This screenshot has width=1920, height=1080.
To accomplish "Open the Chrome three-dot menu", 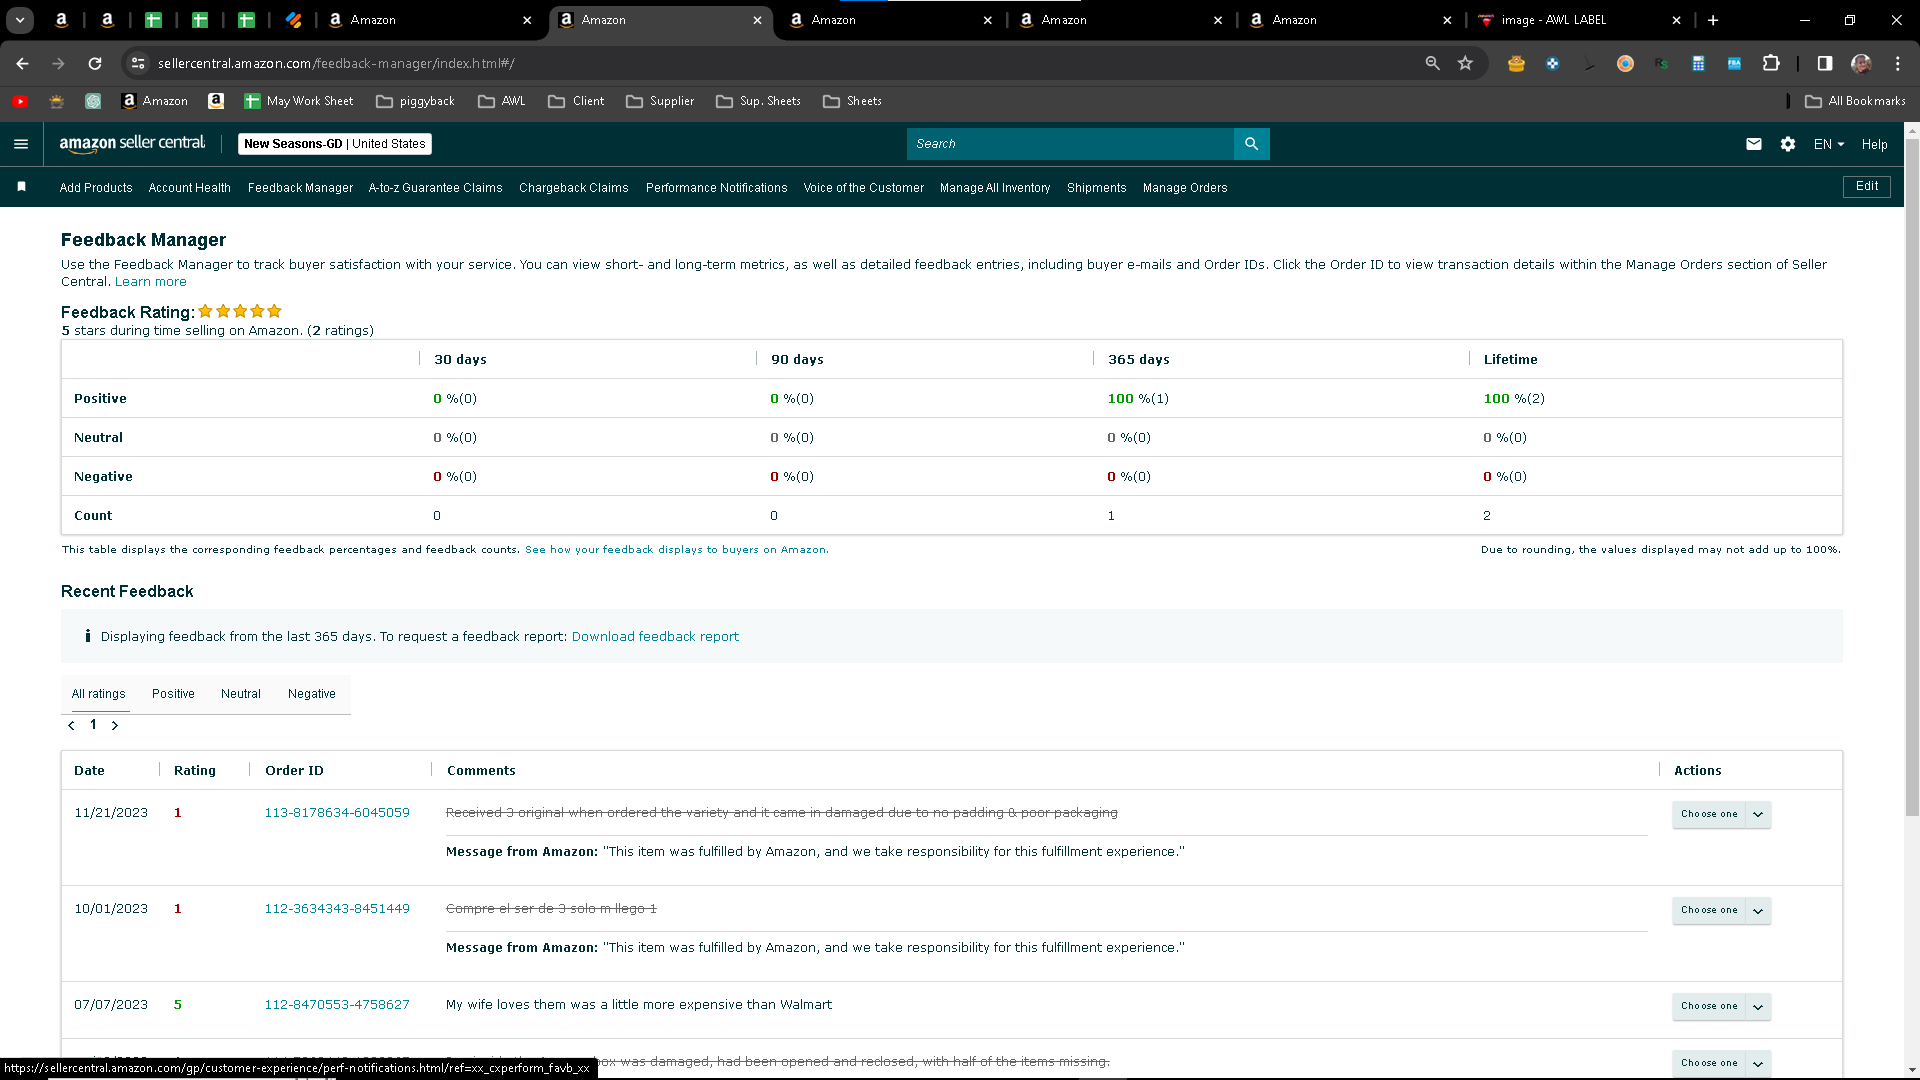I will [1897, 63].
